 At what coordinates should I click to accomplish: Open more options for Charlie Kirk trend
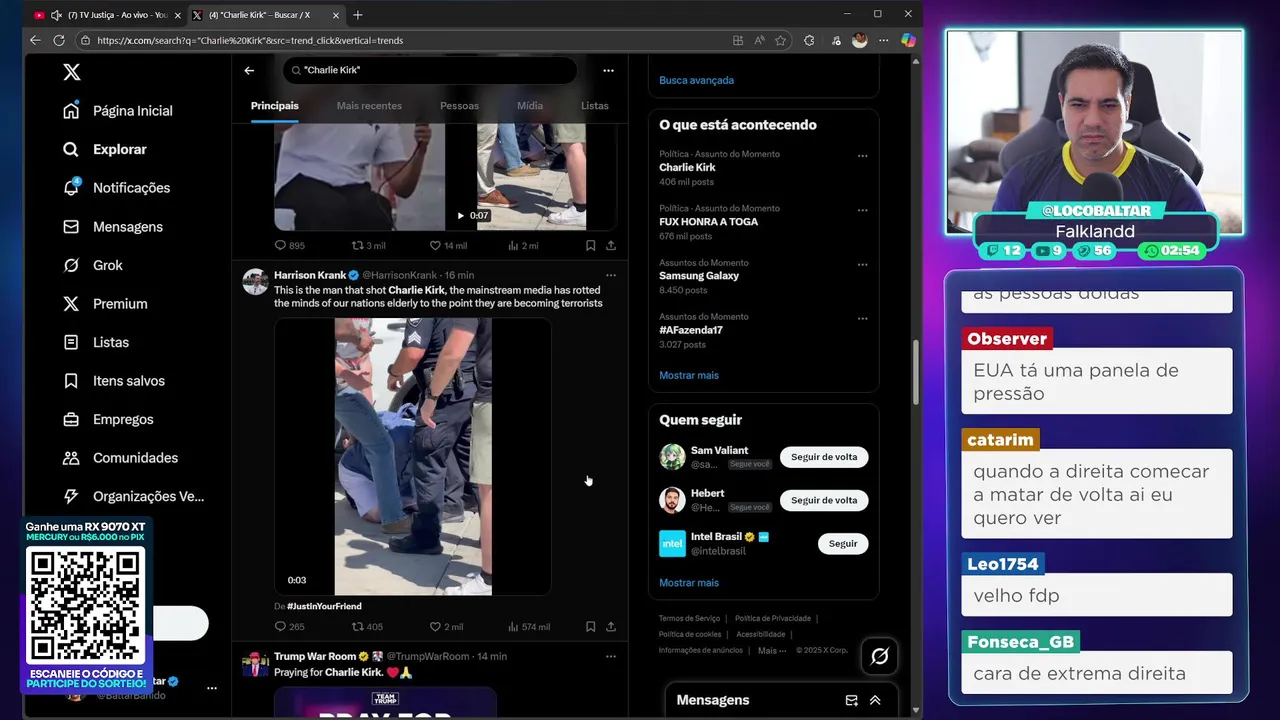point(862,156)
